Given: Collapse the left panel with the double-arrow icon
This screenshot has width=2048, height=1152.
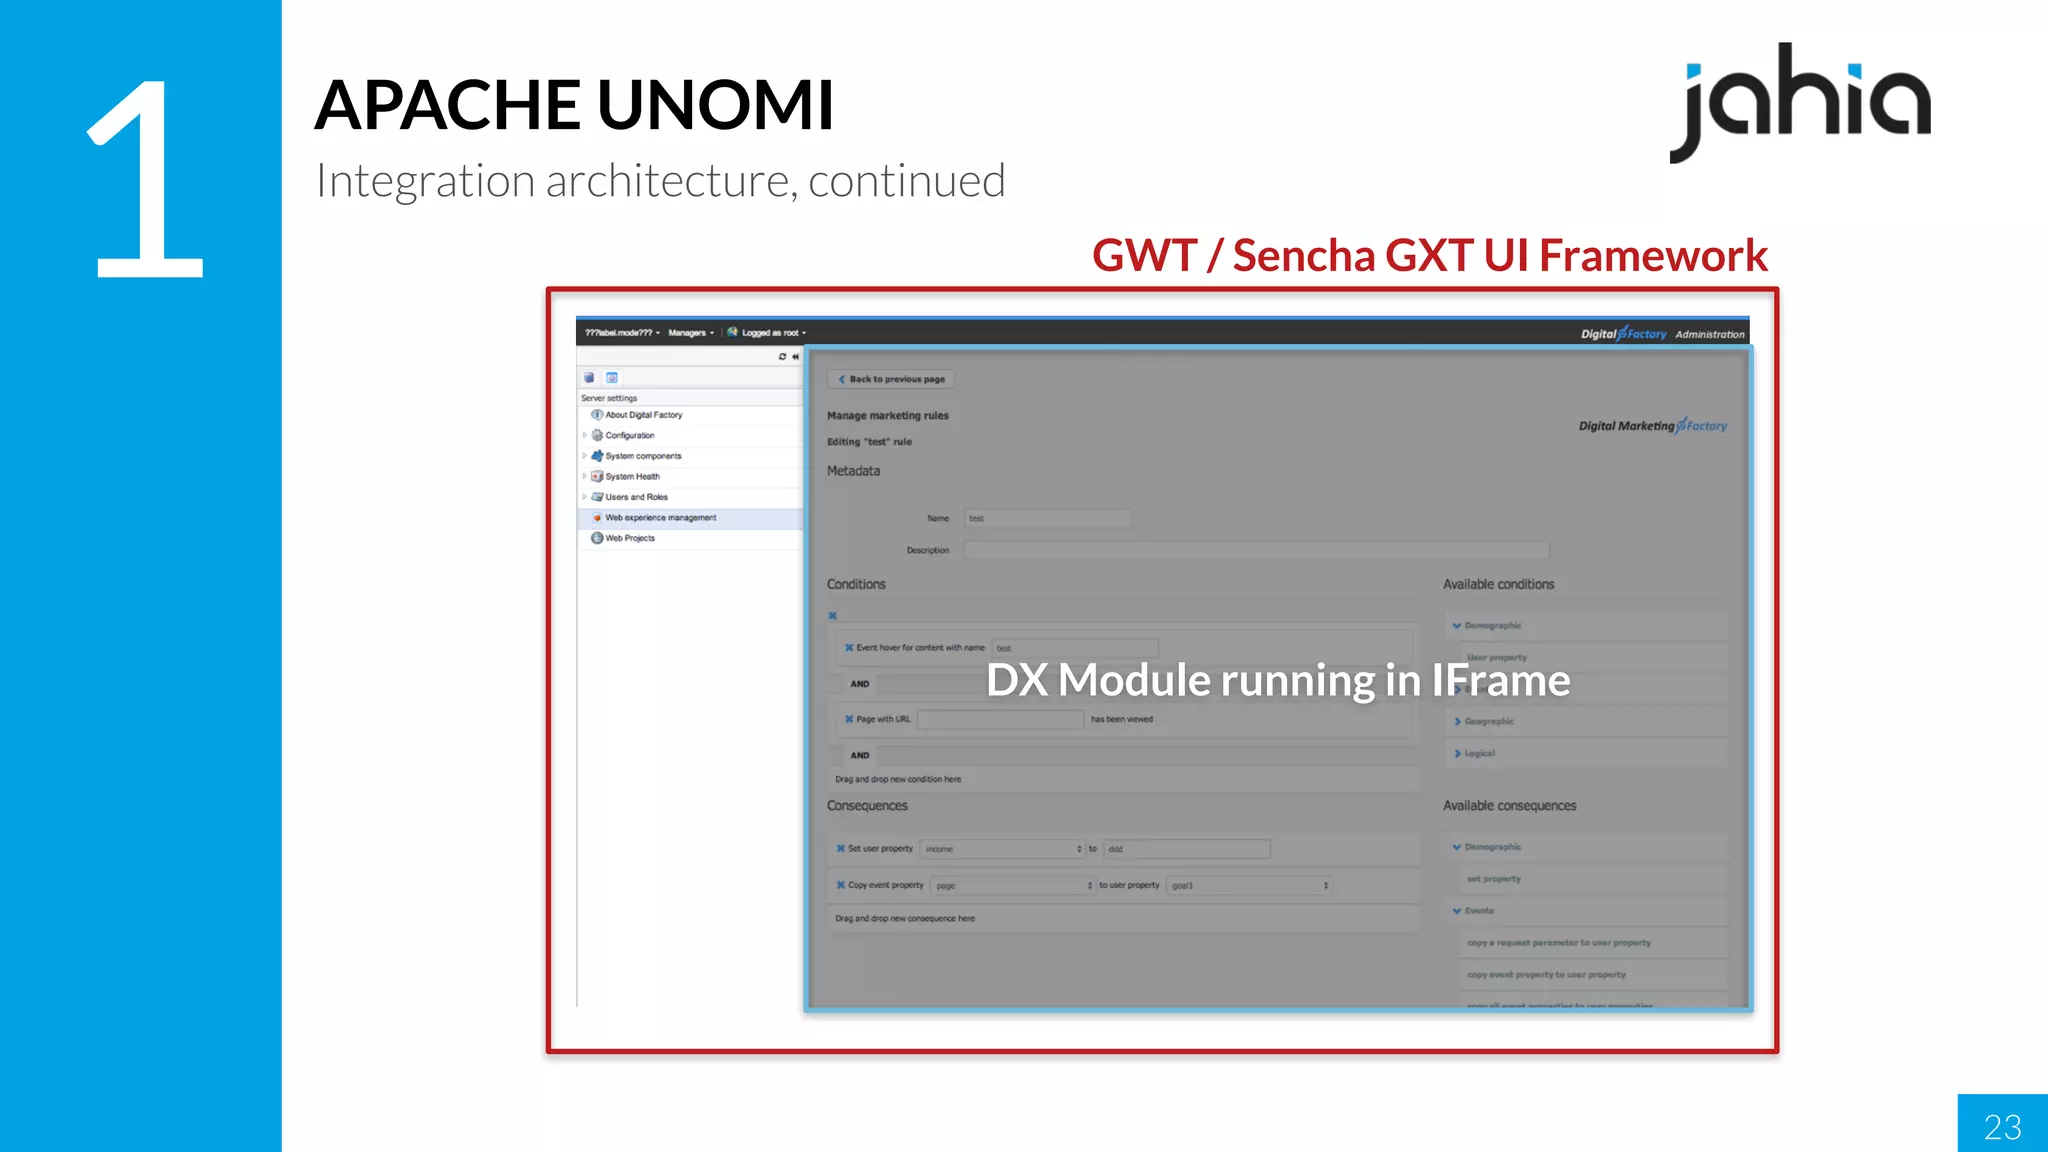Looking at the screenshot, I should click(x=796, y=357).
